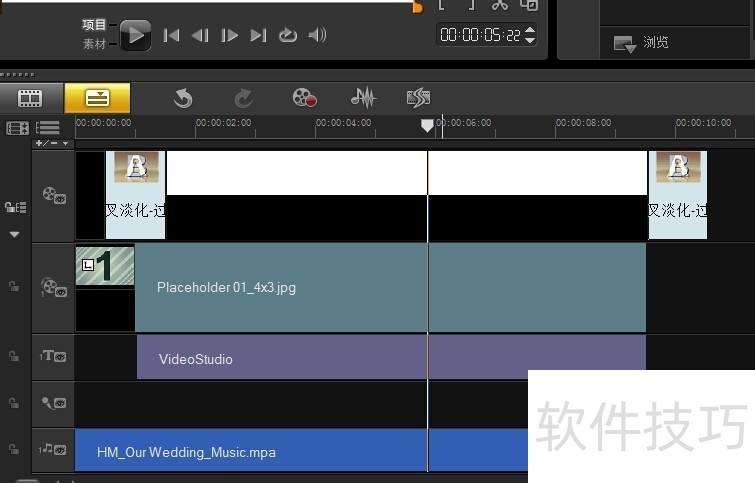
Task: Toggle ripple editing lock on video track
Action: 14,207
